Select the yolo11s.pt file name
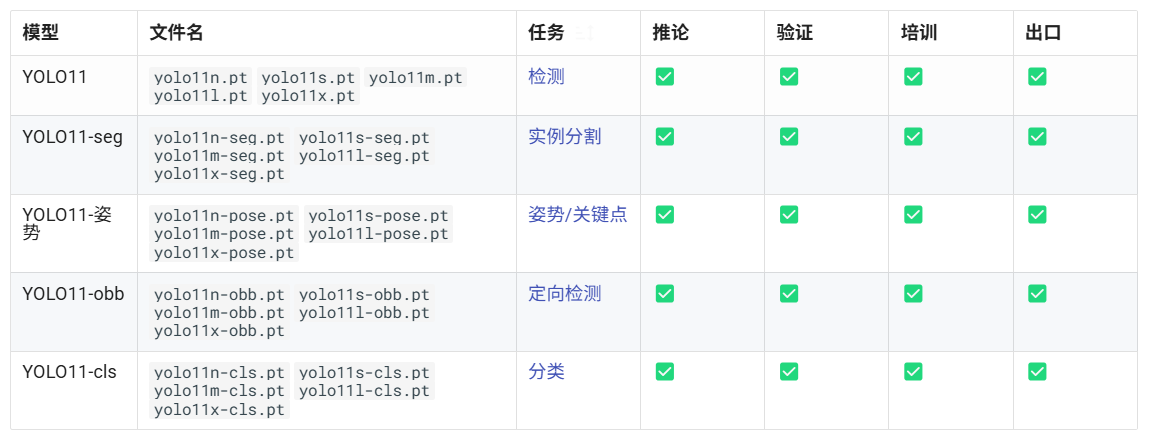1149x439 pixels. [308, 78]
